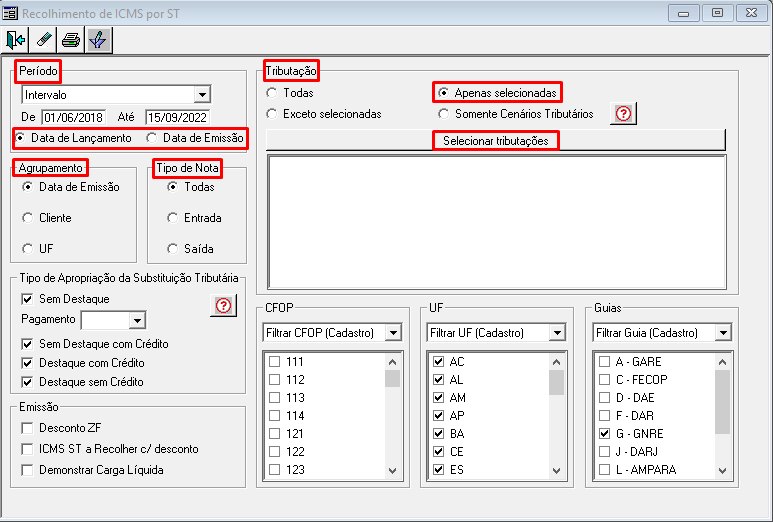Viewport: 773px width, 522px height.
Task: Open Filtrar Guia (Cadastro) dropdown
Action: tap(723, 333)
